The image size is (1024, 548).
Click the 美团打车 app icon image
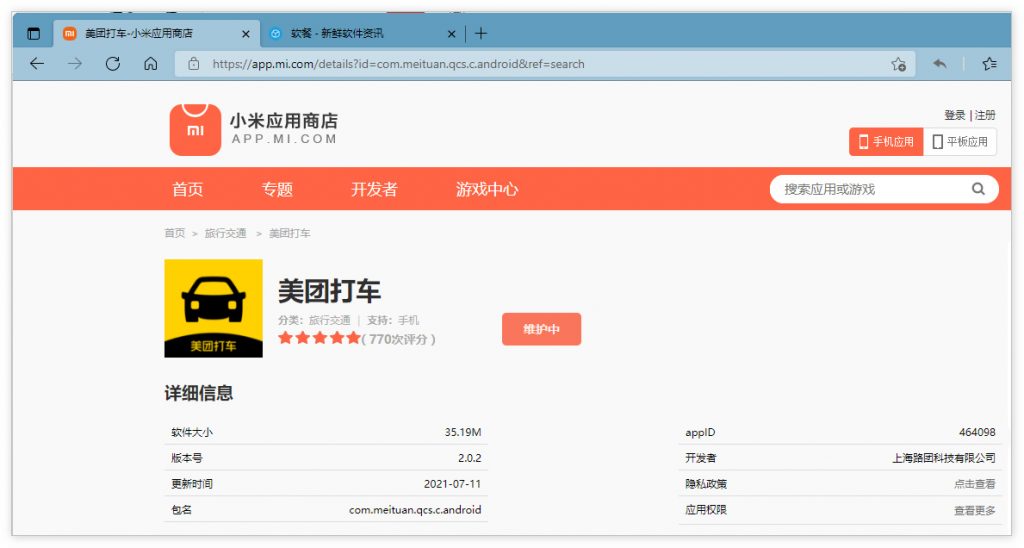(x=214, y=308)
